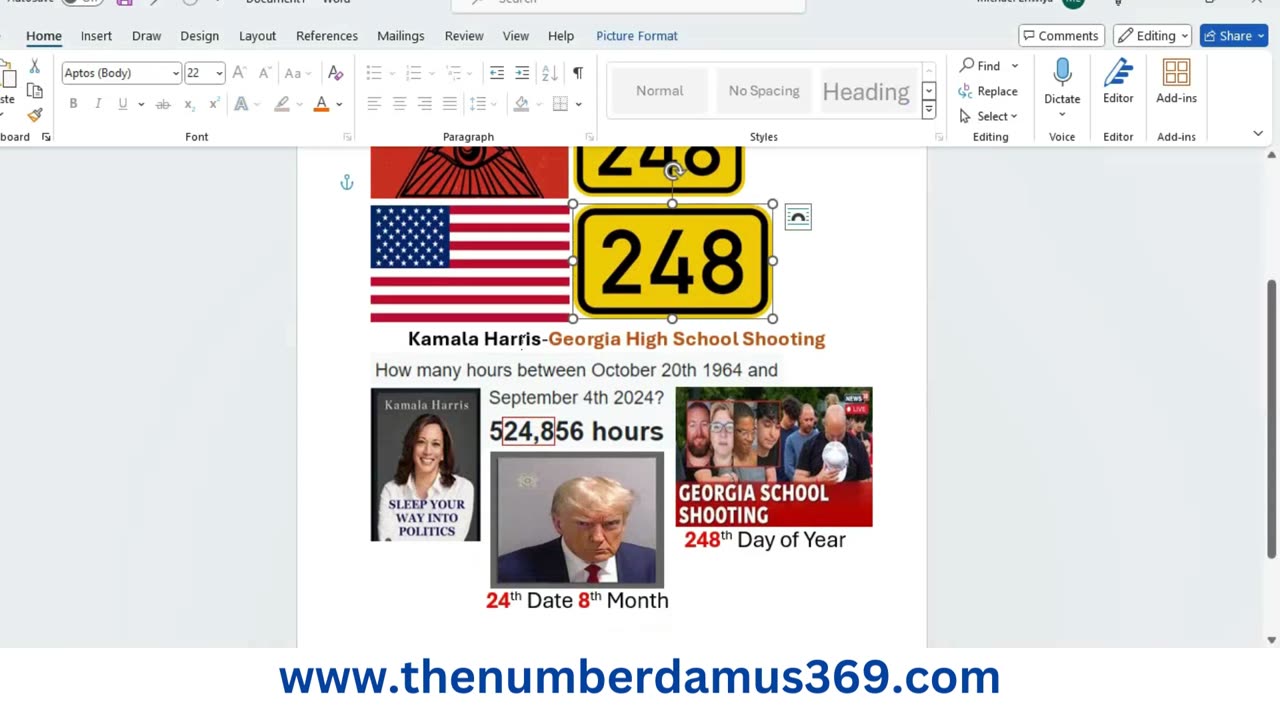Screen dimensions: 1280x720
Task: Select the Format Painter brush
Action: 35,115
